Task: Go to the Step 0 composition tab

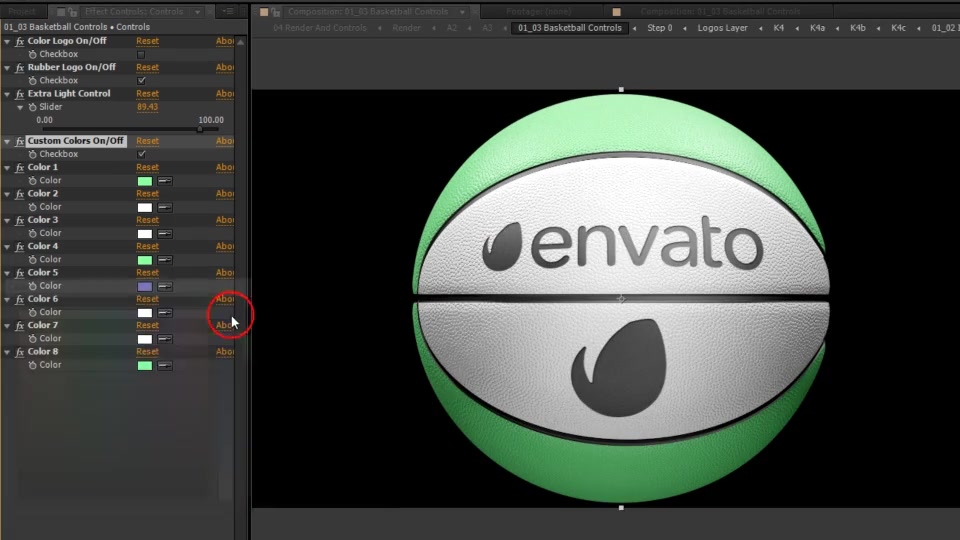Action: [x=659, y=28]
